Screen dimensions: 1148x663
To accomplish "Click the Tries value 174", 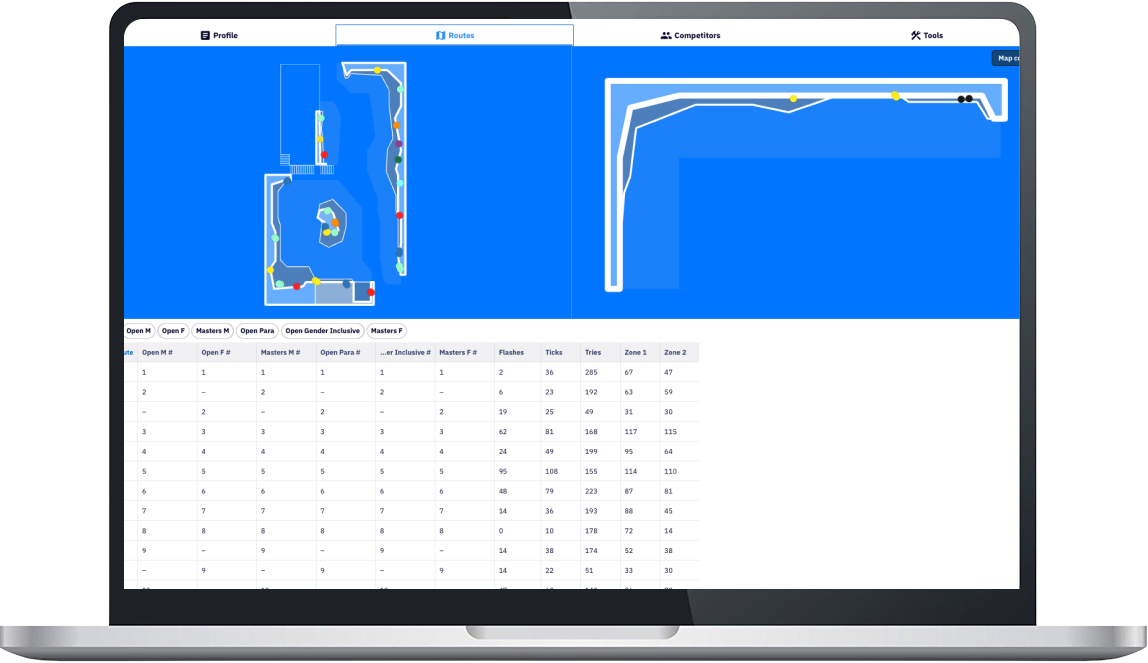I will 592,550.
